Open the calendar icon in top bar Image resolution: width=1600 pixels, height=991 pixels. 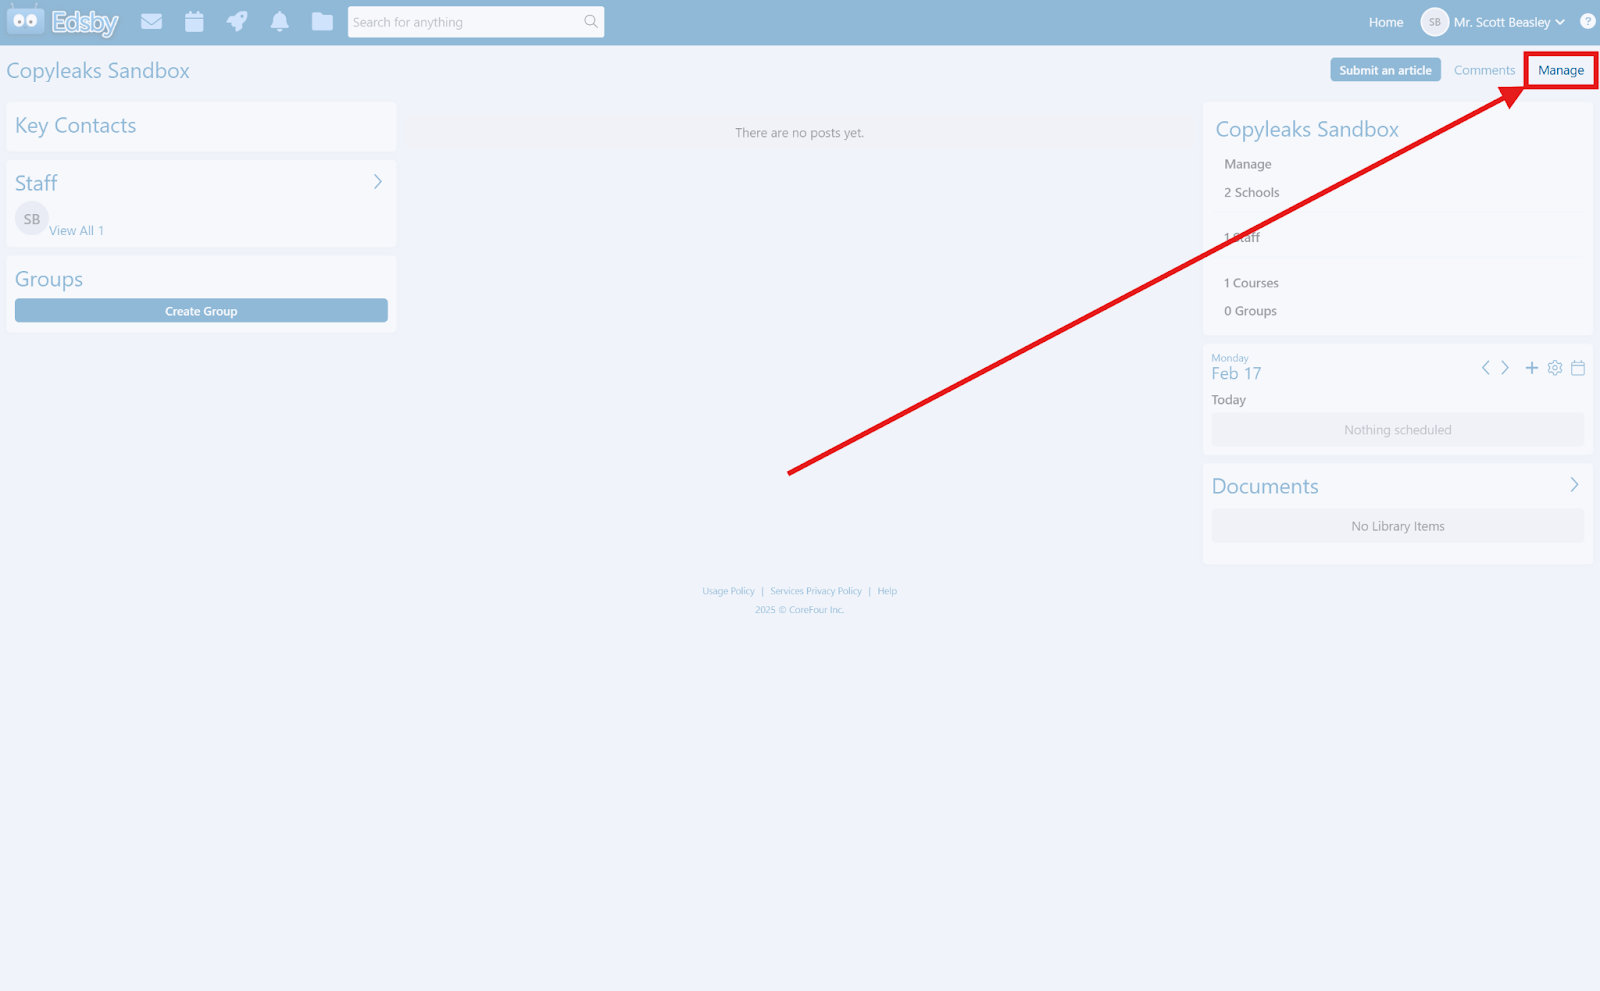[x=194, y=21]
